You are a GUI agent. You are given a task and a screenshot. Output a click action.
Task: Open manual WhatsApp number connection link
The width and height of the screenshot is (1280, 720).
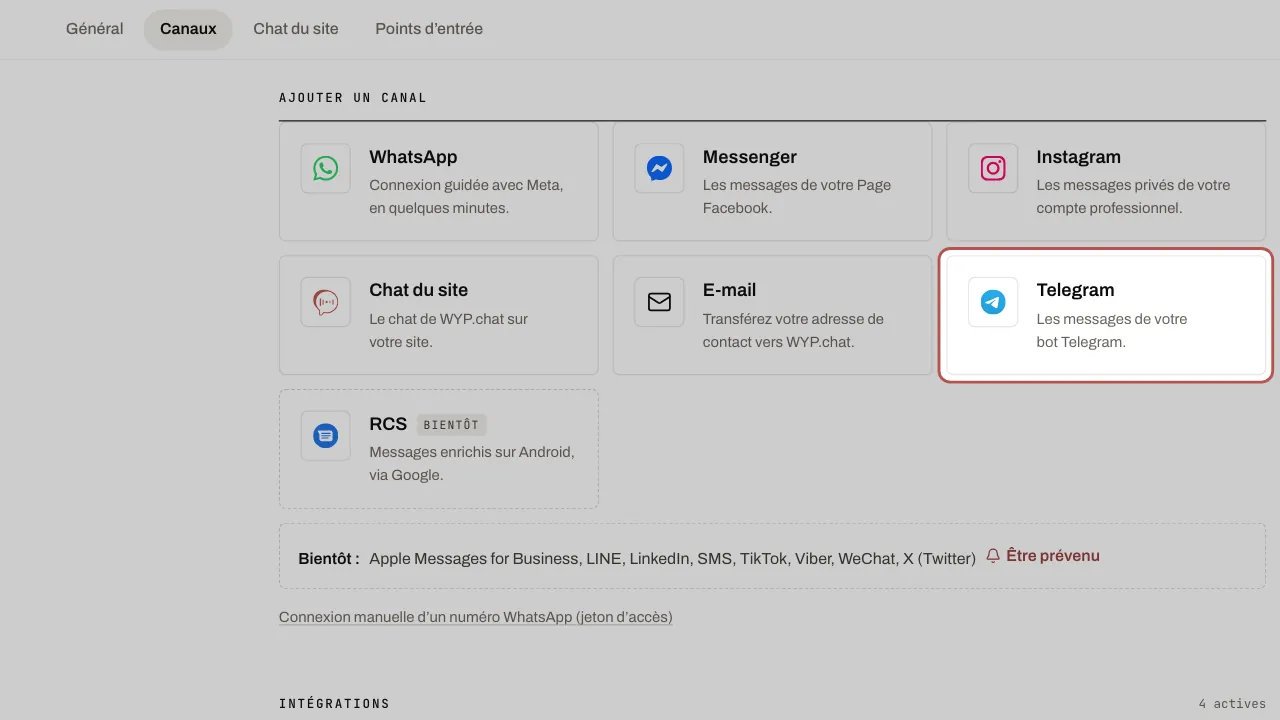click(476, 617)
